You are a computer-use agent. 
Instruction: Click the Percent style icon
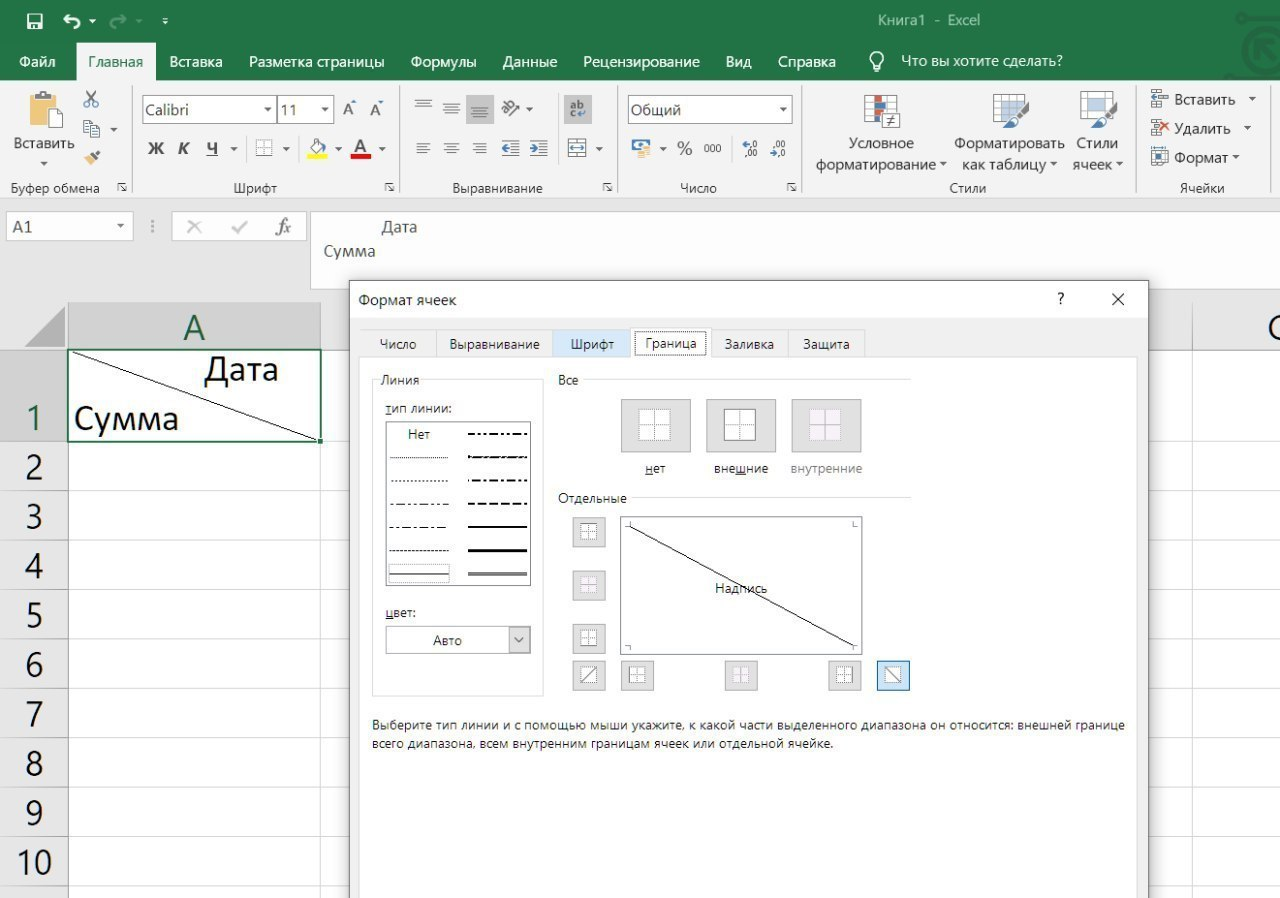point(685,149)
